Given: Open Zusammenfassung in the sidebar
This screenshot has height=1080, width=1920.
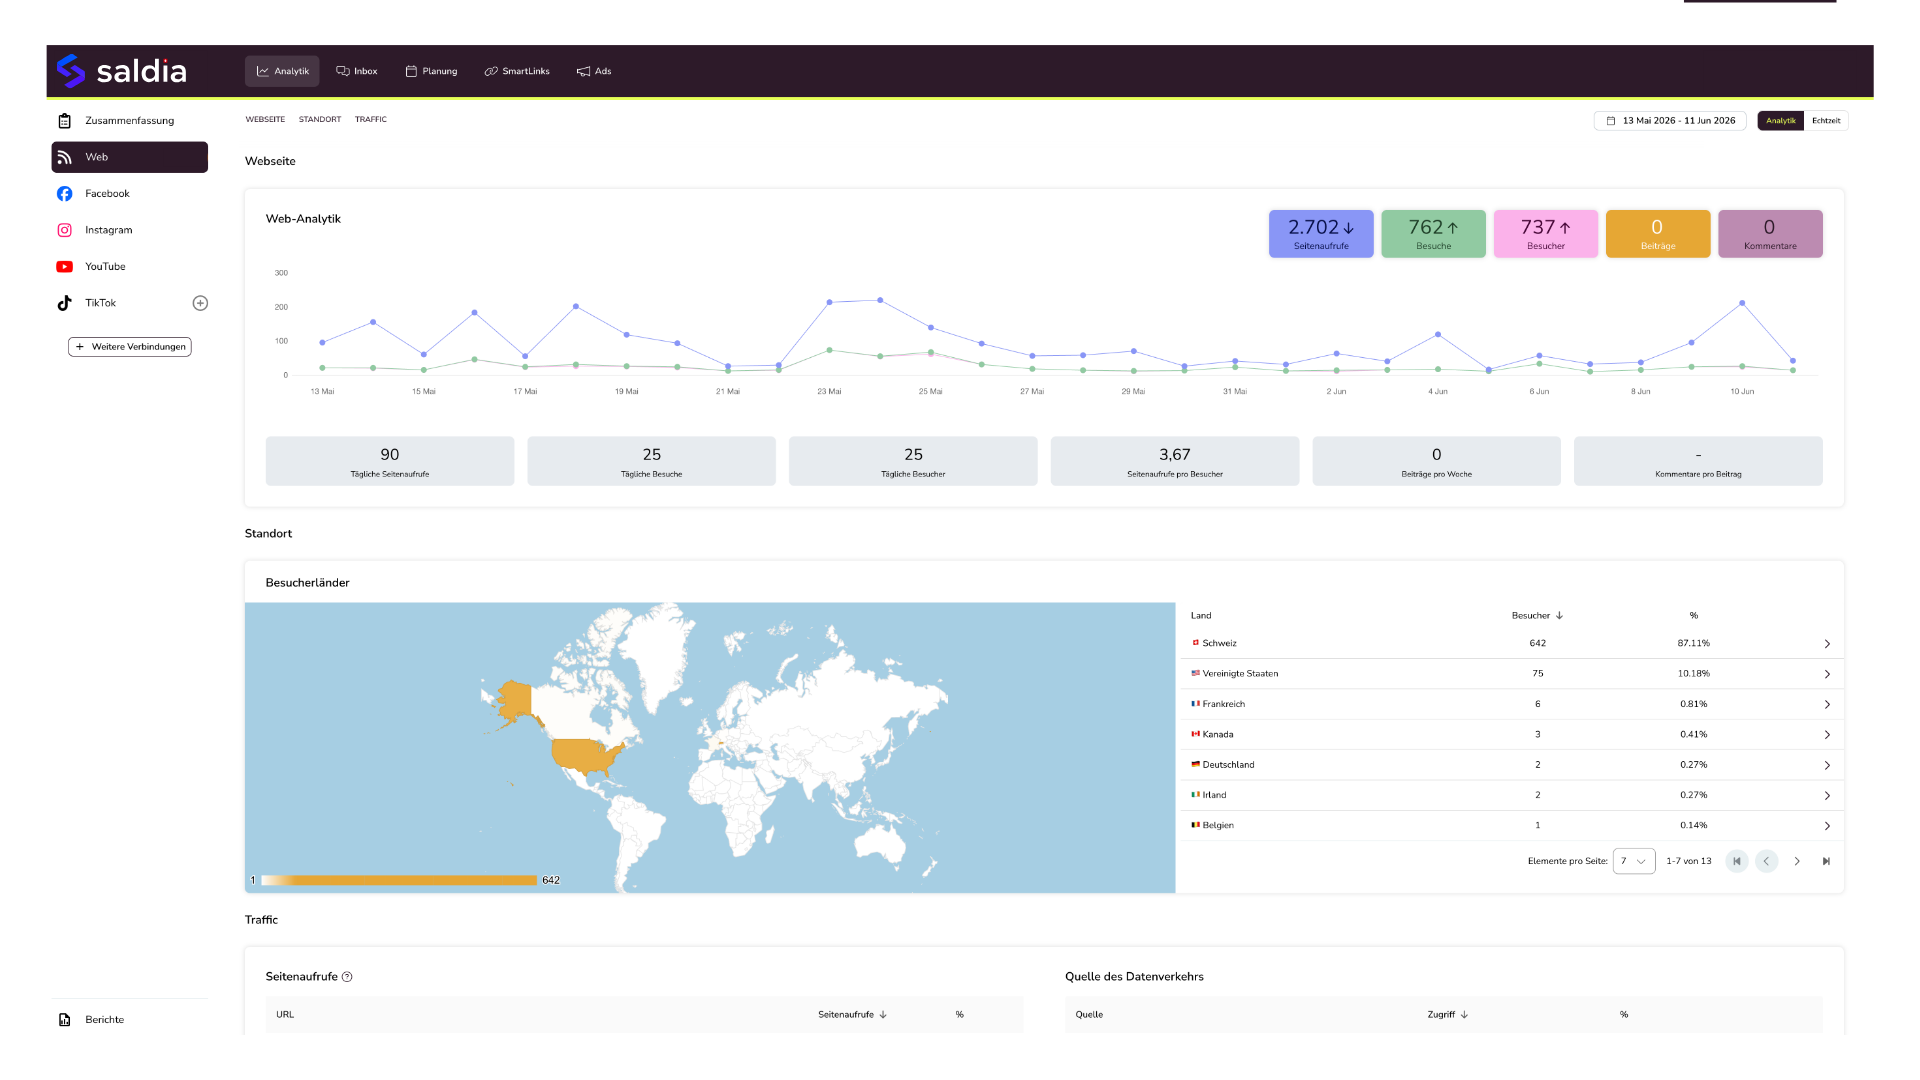Looking at the screenshot, I should (x=130, y=121).
